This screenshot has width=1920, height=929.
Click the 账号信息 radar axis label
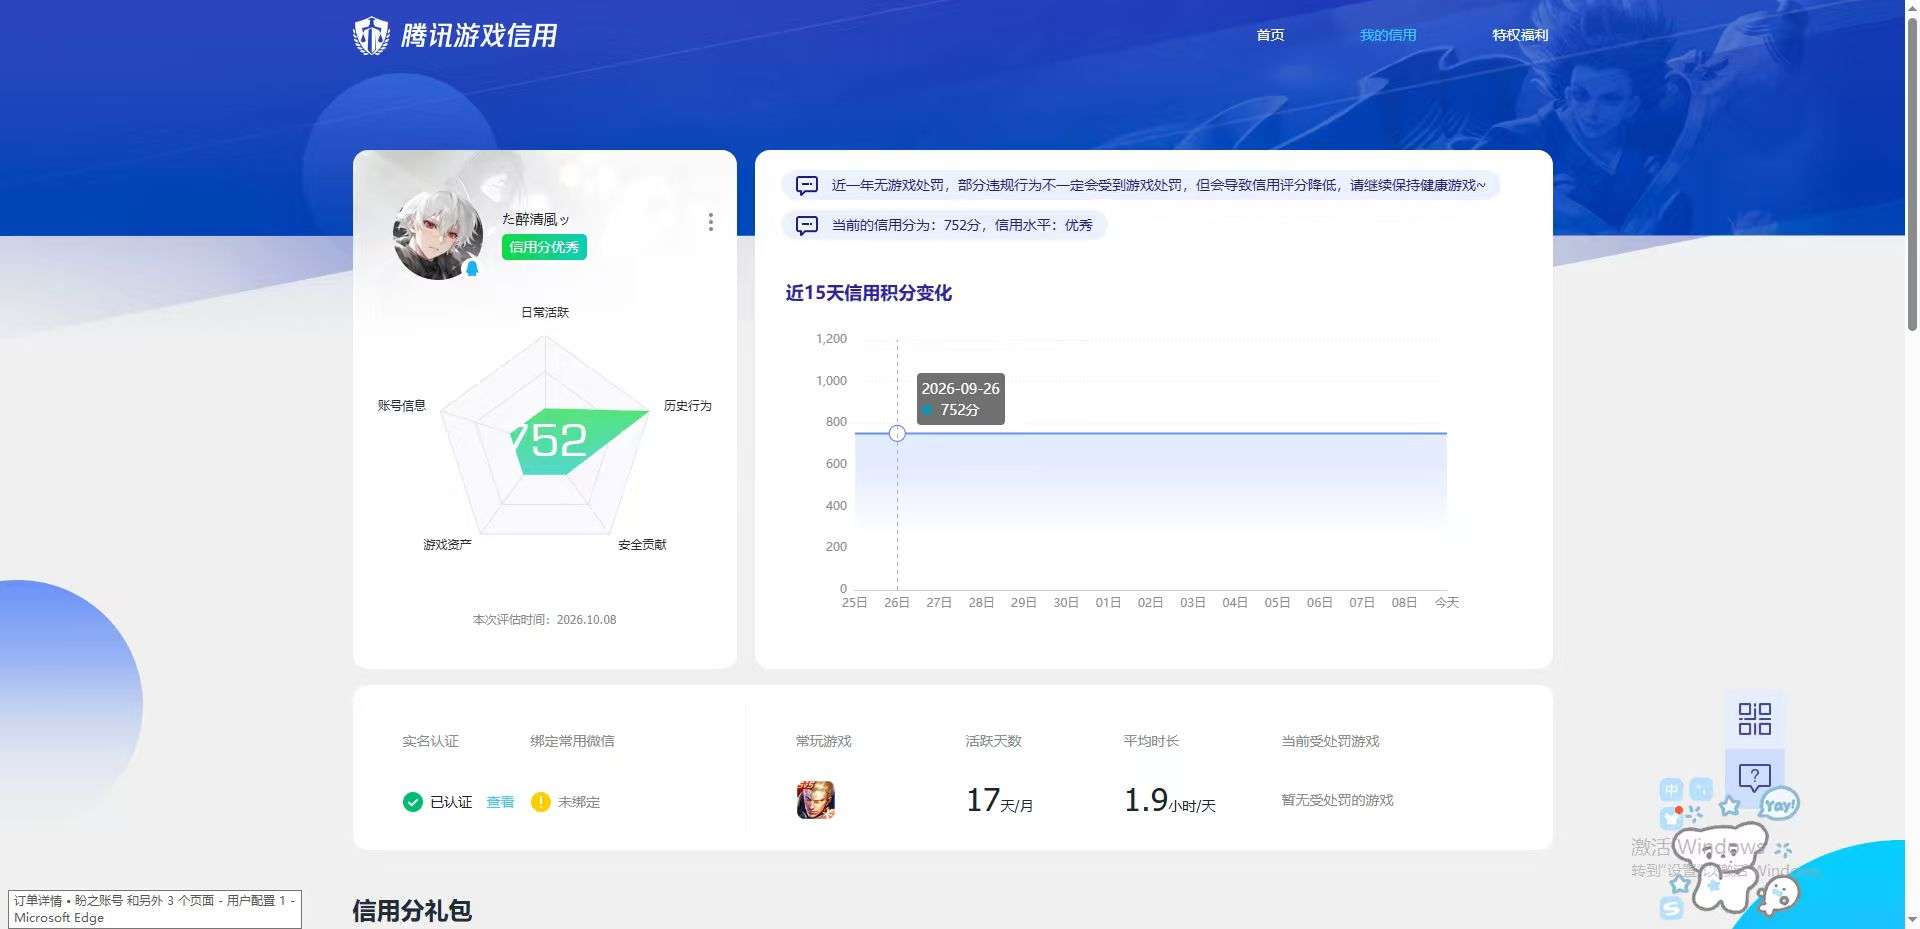pos(402,405)
